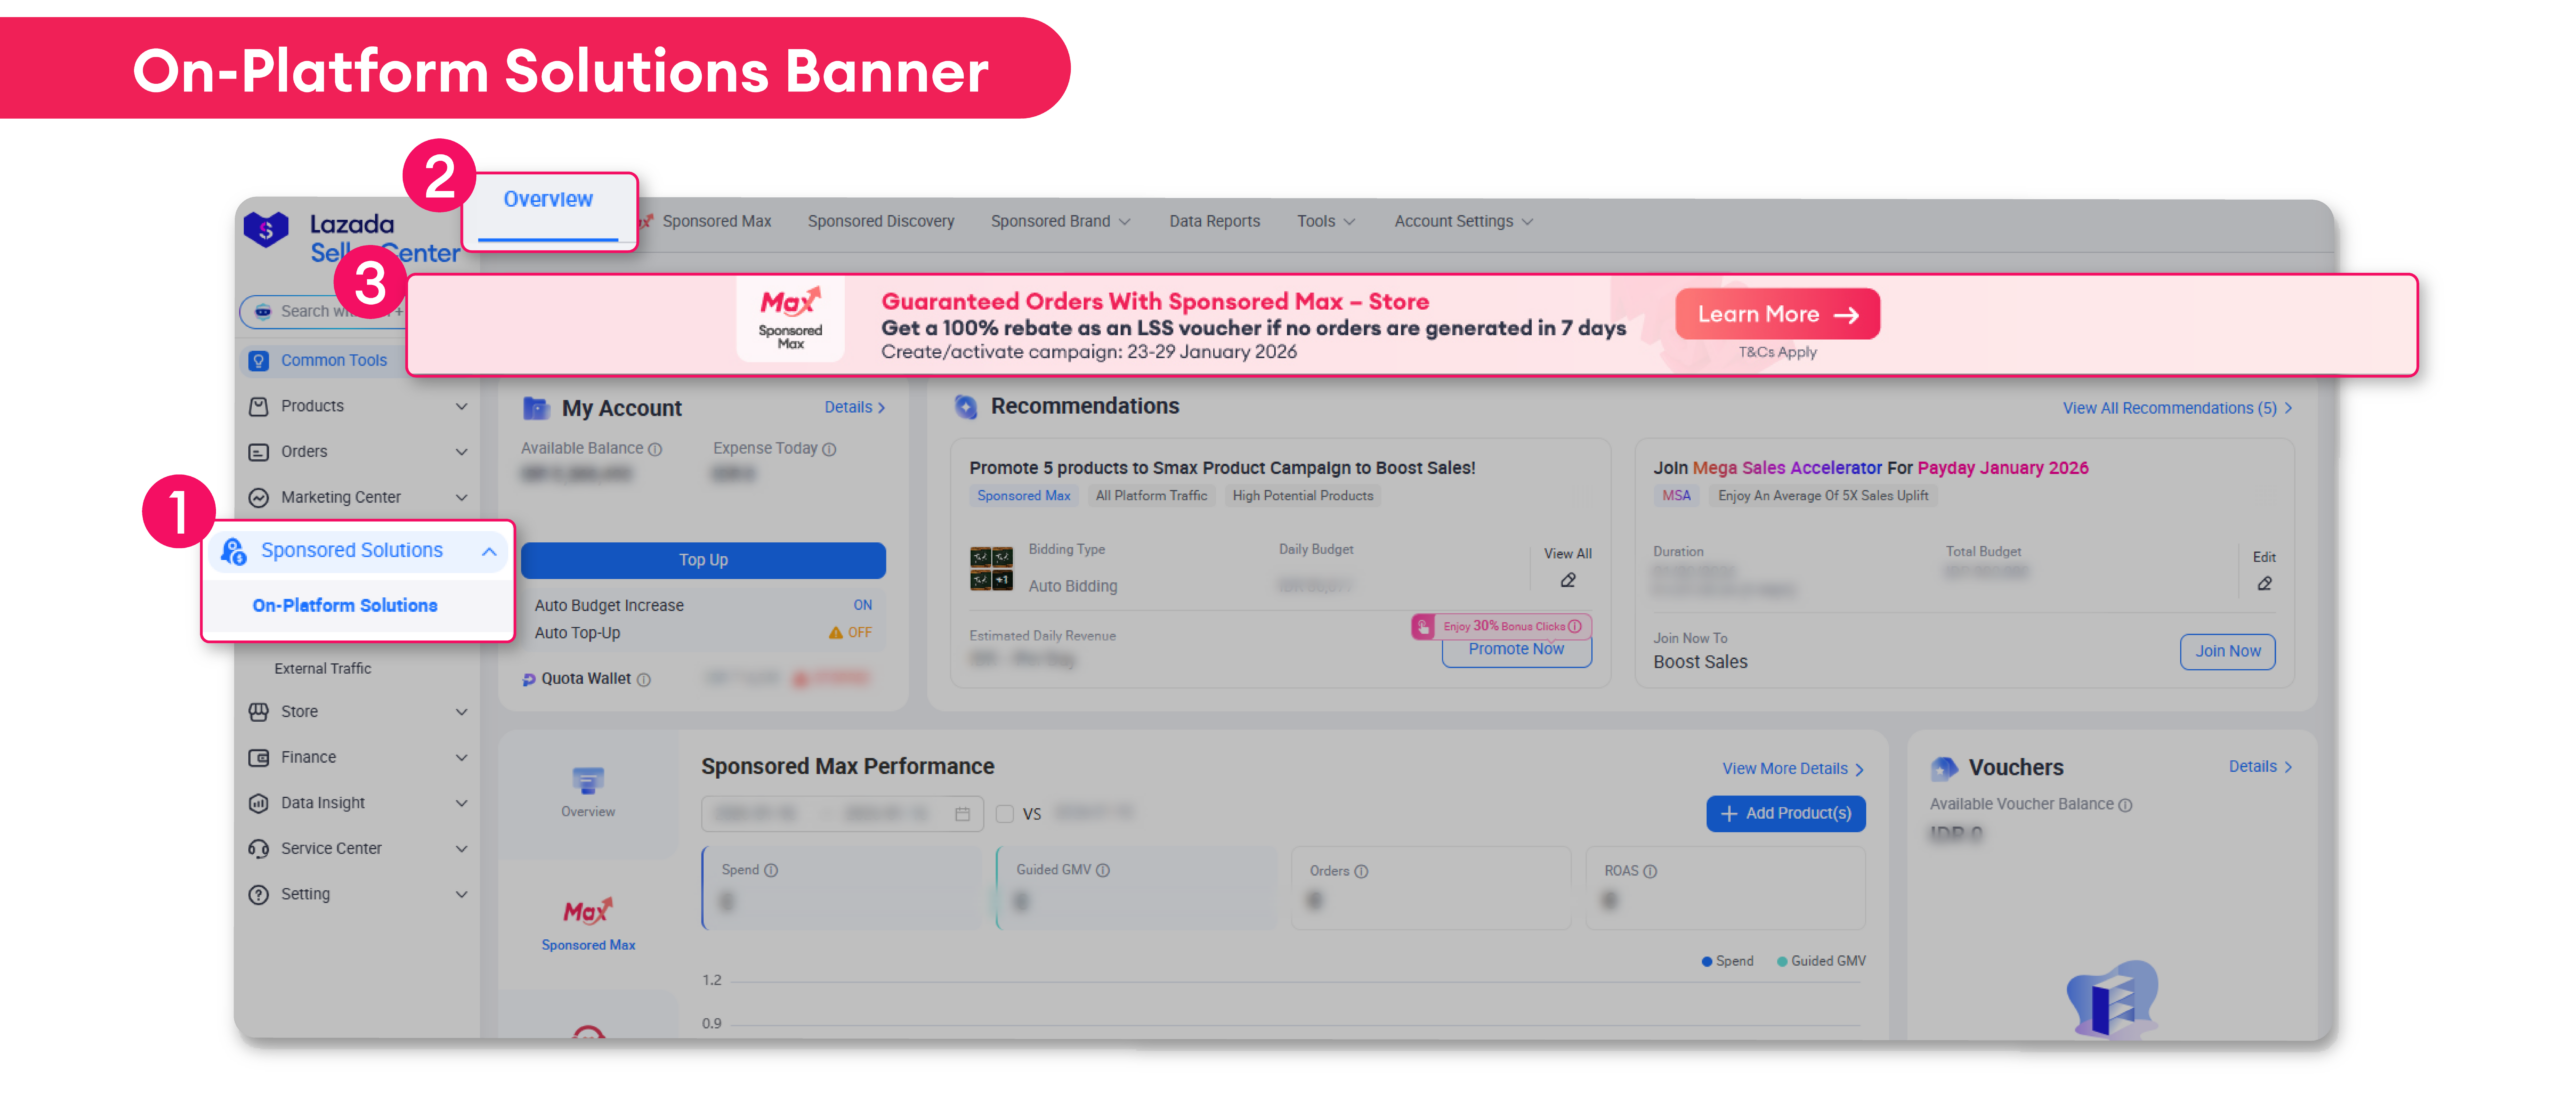Click the edit pencil under View All
Viewport: 2560px width, 1100px height.
coord(1568,581)
